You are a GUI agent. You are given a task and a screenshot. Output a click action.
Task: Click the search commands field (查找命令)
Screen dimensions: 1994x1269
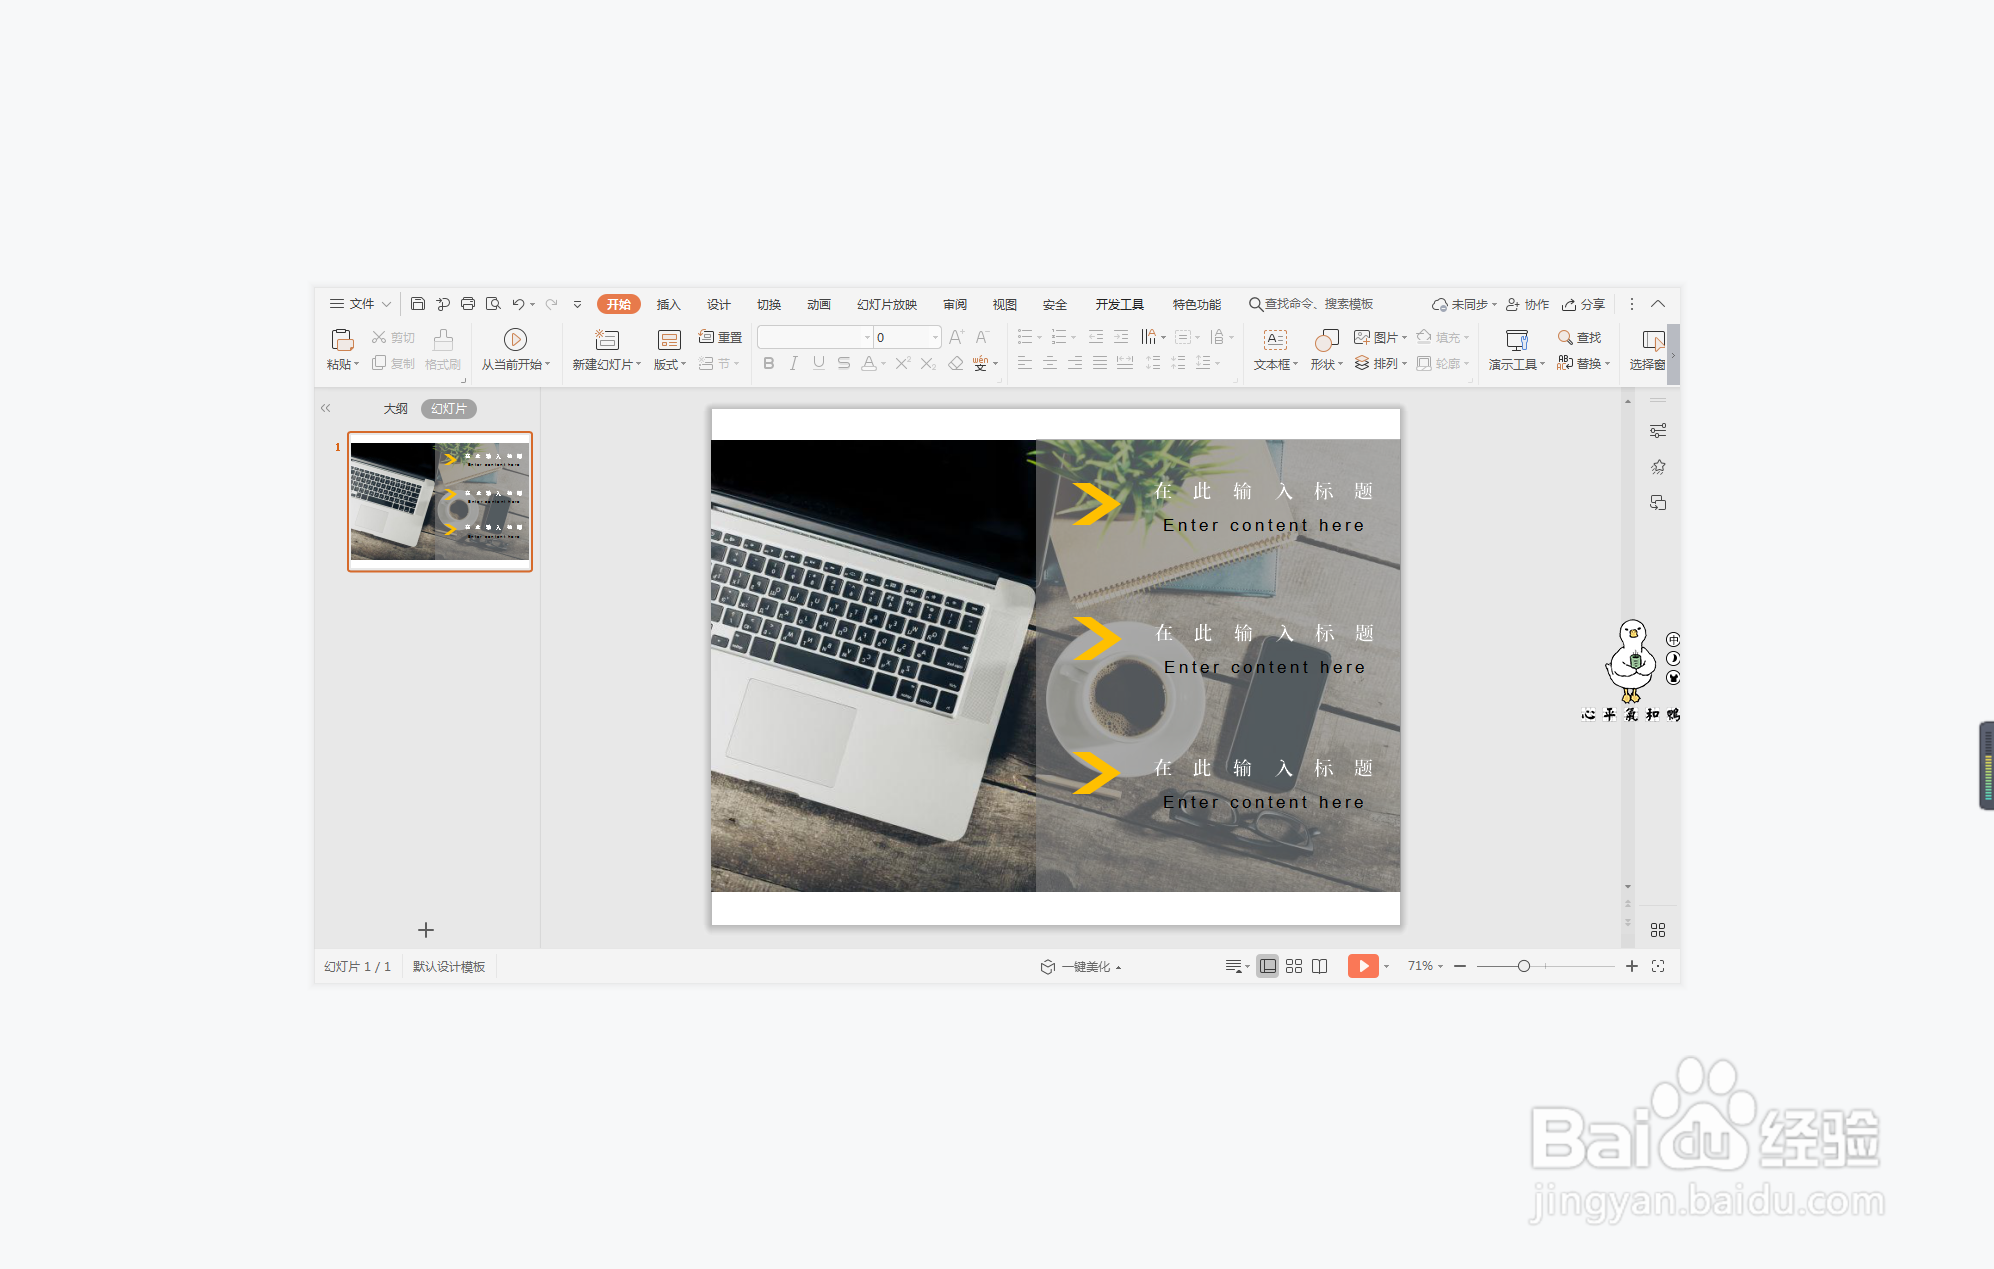point(1312,304)
